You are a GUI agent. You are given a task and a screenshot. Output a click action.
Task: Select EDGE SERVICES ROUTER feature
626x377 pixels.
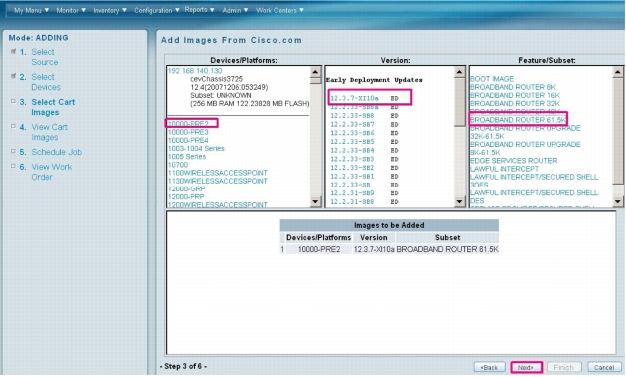click(x=513, y=161)
